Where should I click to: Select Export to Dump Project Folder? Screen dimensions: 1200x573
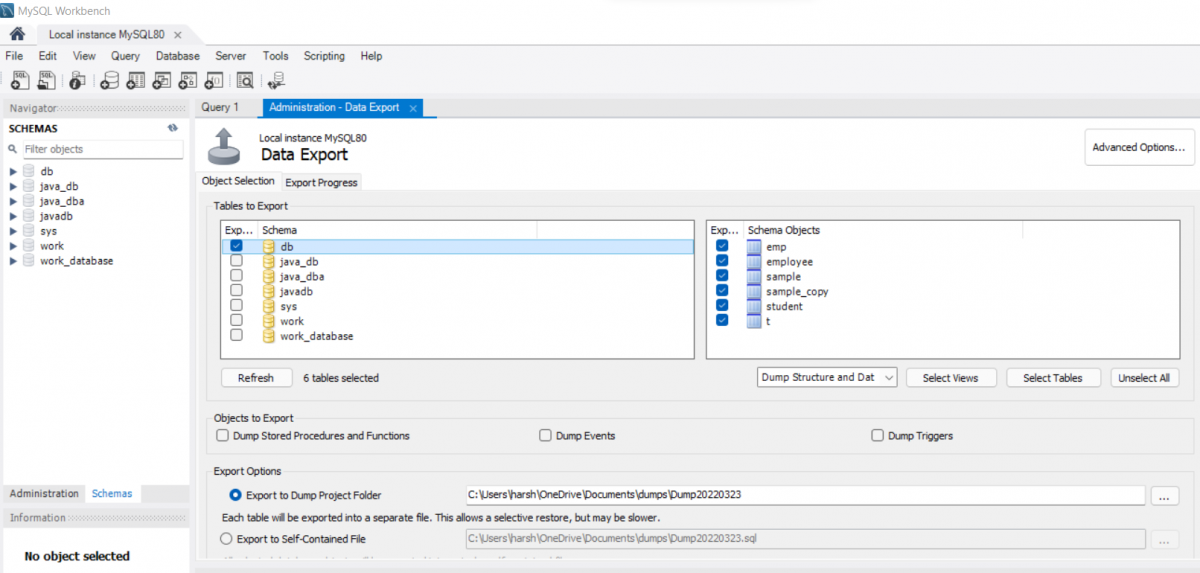pyautogui.click(x=236, y=494)
